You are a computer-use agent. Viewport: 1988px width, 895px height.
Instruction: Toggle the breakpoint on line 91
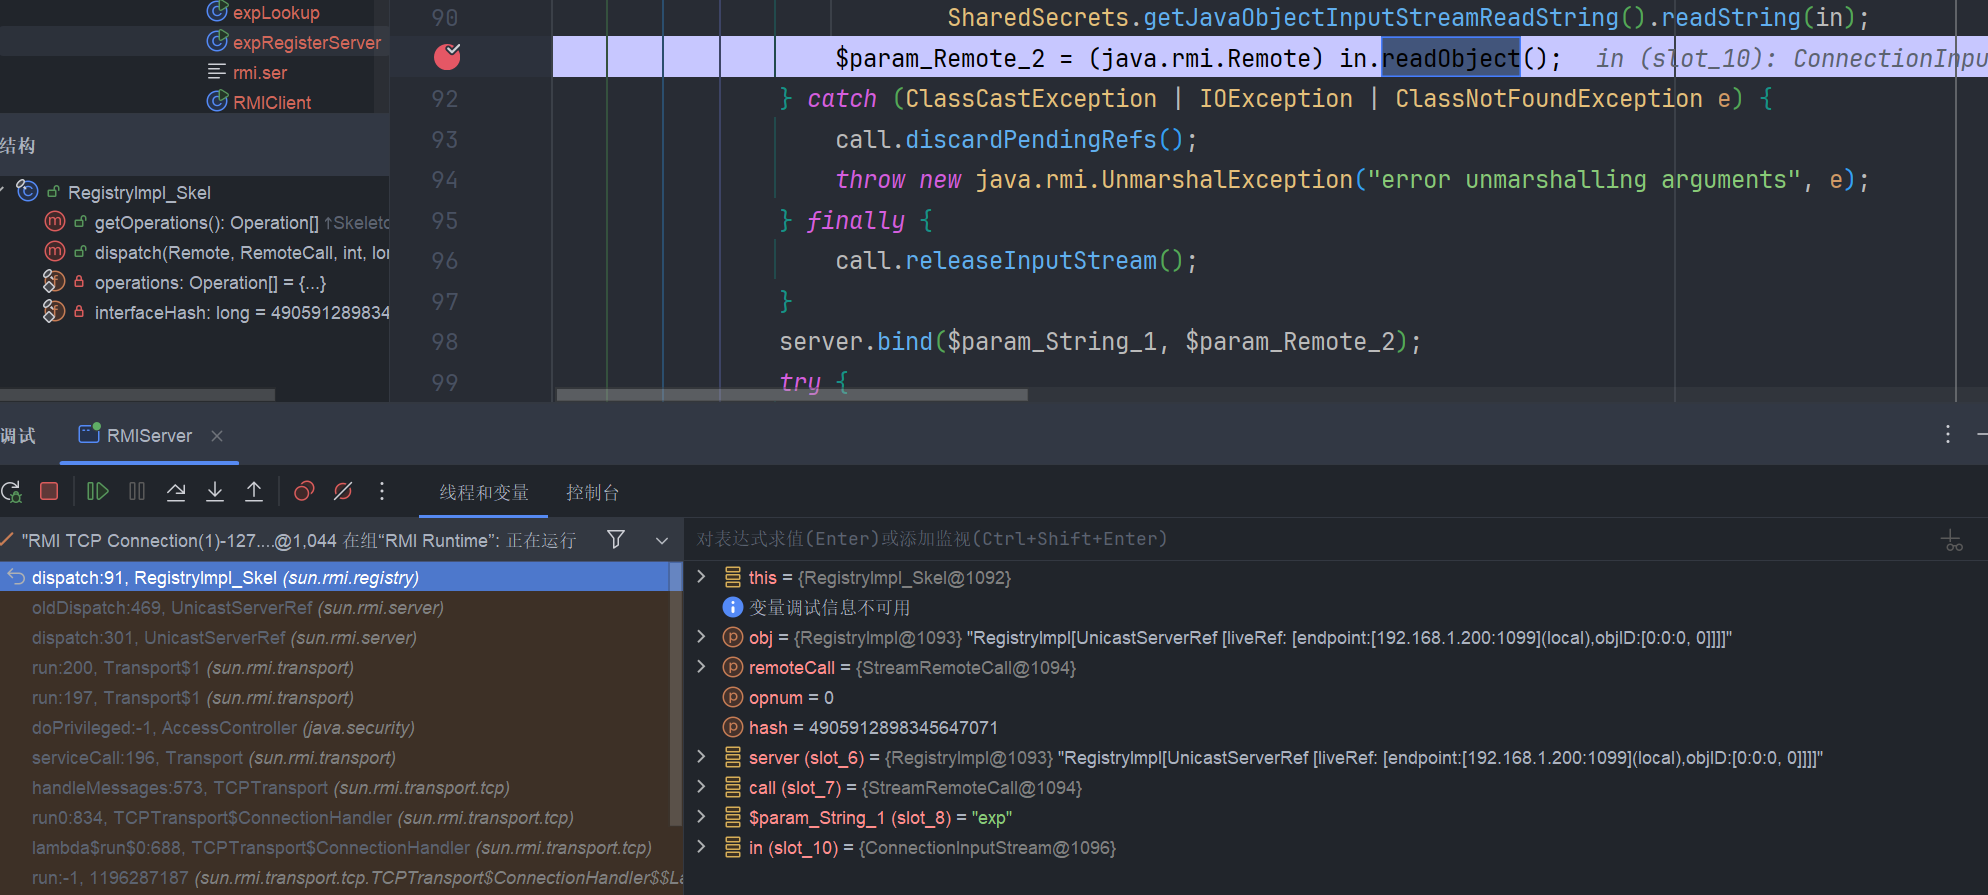click(x=447, y=57)
